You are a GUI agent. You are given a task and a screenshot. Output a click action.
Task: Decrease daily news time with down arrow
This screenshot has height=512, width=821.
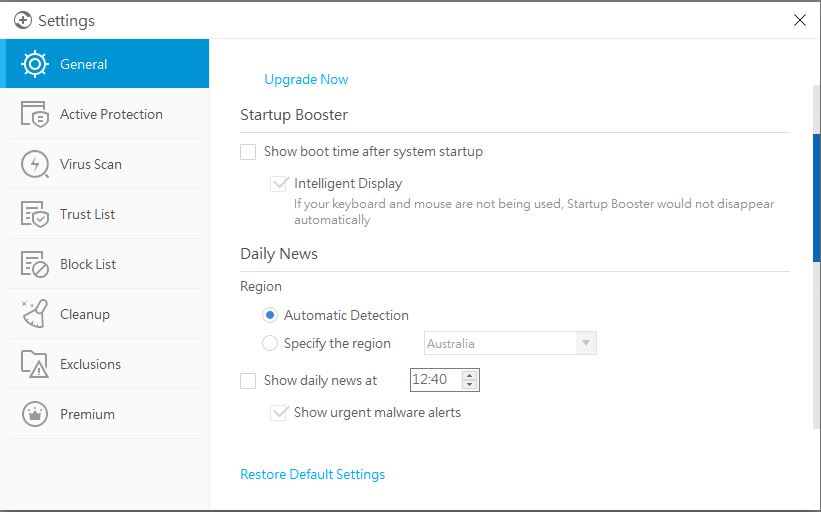(x=471, y=385)
